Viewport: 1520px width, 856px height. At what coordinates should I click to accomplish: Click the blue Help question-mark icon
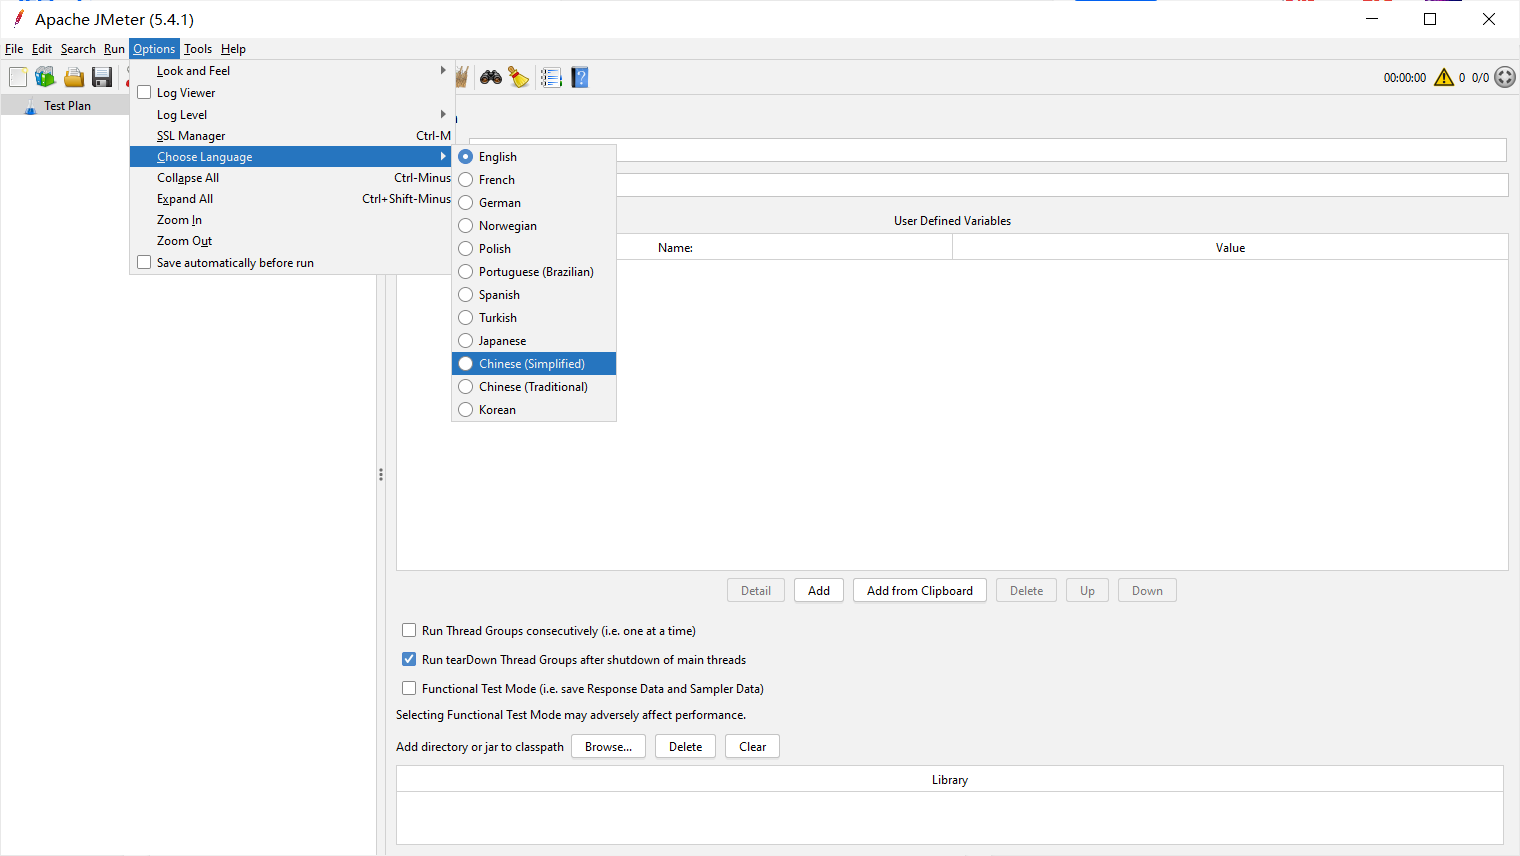[580, 77]
